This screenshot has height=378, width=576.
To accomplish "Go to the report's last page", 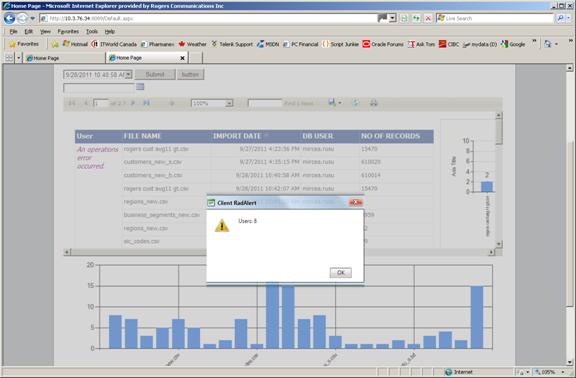I will (x=146, y=103).
